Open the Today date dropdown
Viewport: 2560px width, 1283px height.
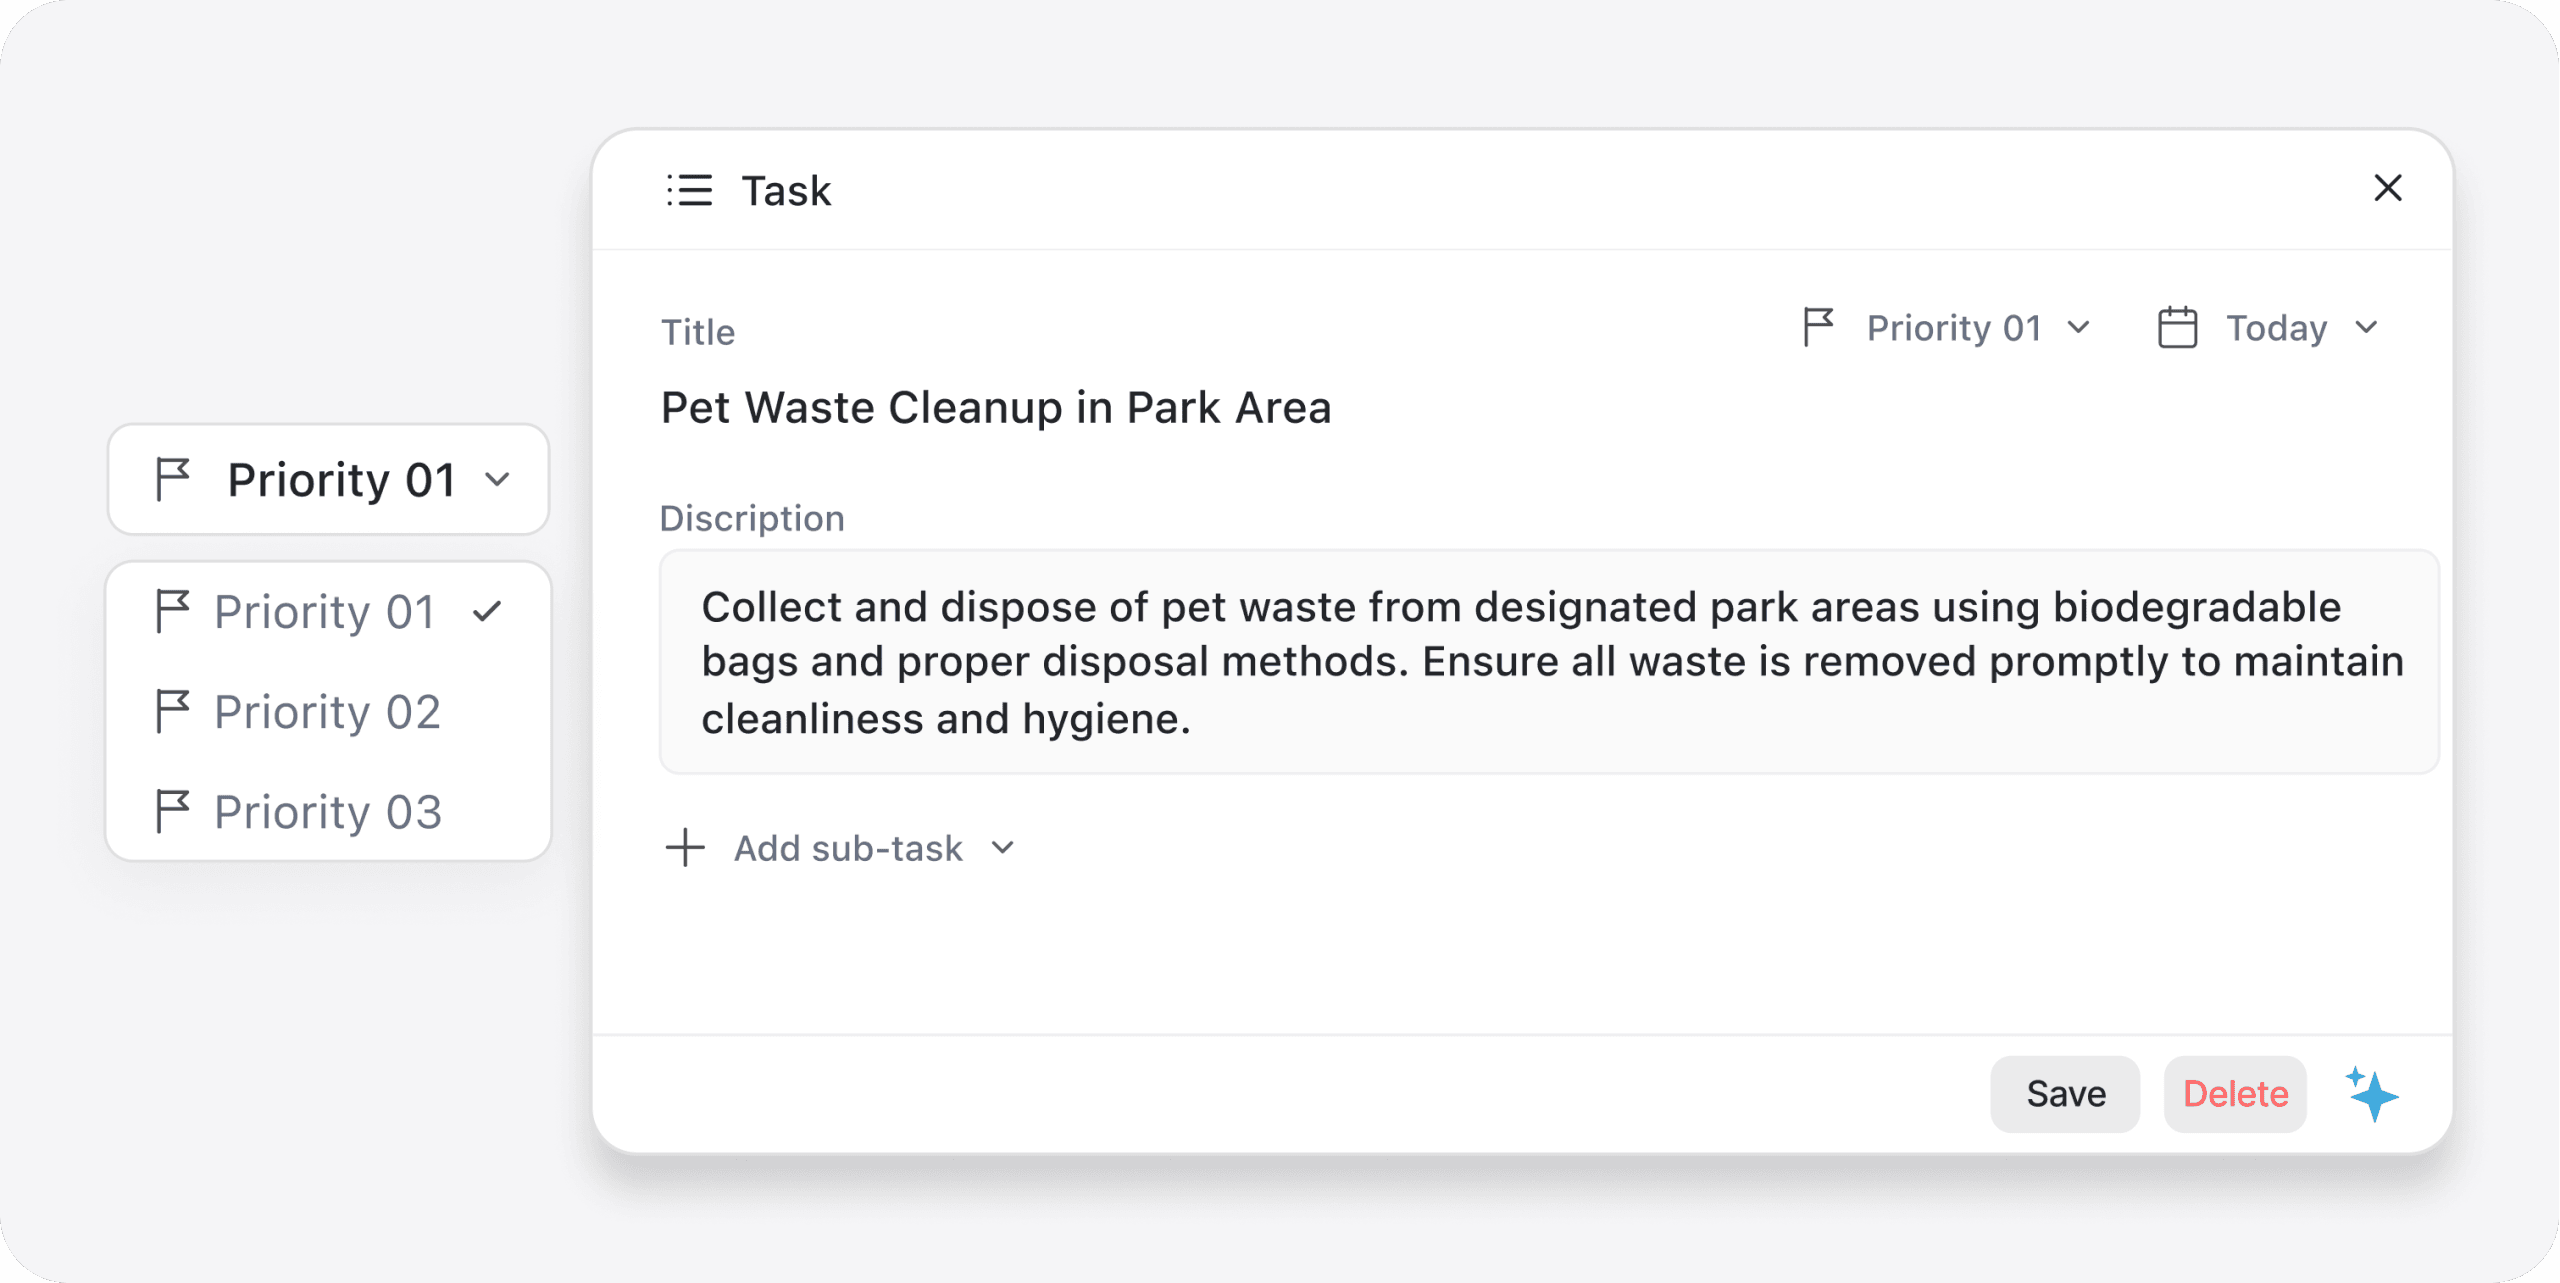2269,328
